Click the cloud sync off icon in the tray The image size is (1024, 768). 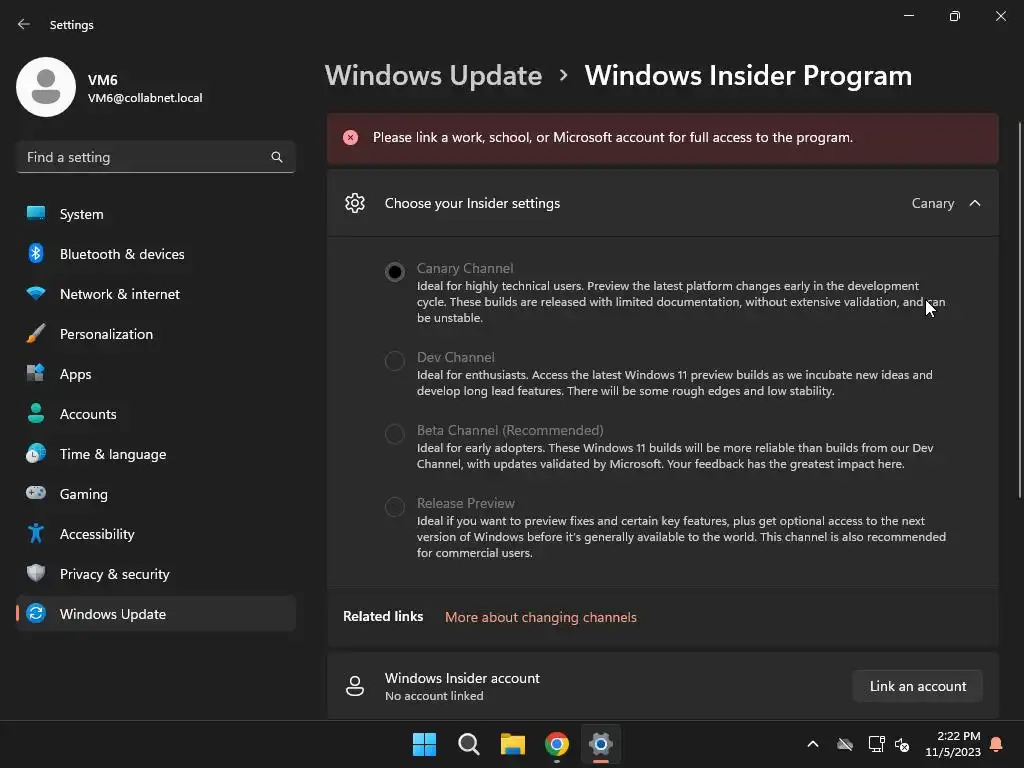[x=845, y=744]
